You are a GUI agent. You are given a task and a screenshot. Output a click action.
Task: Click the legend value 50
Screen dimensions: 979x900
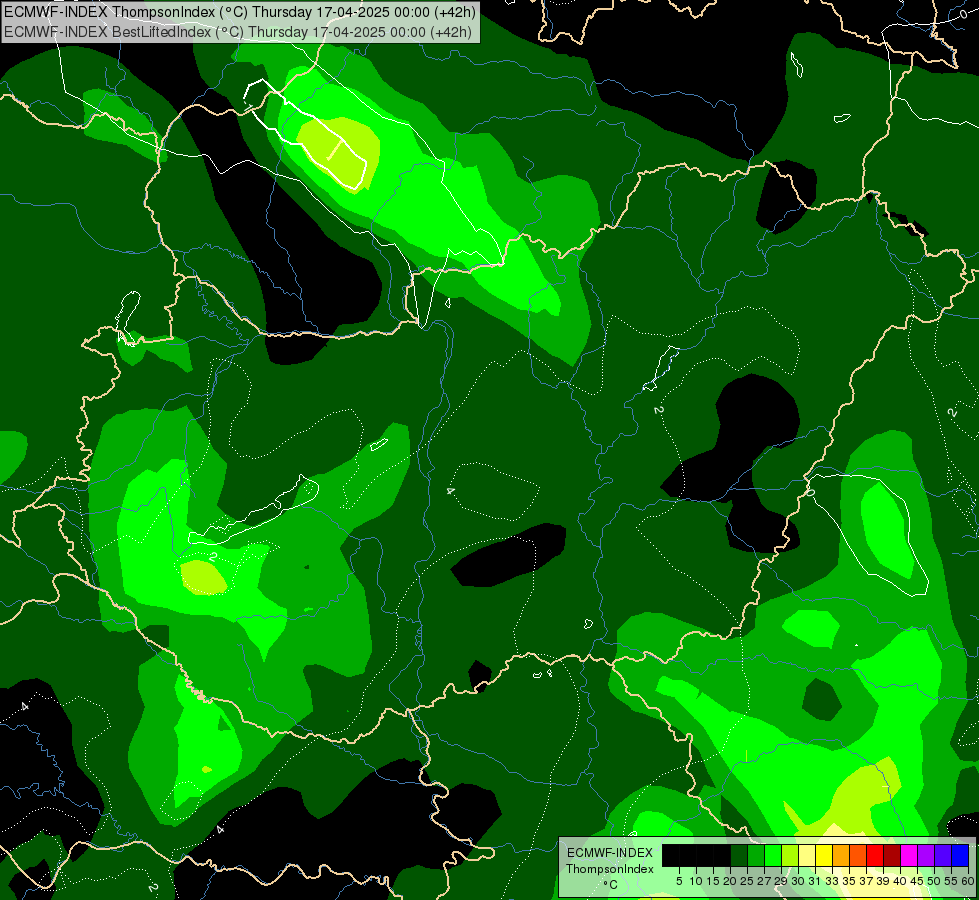934,881
